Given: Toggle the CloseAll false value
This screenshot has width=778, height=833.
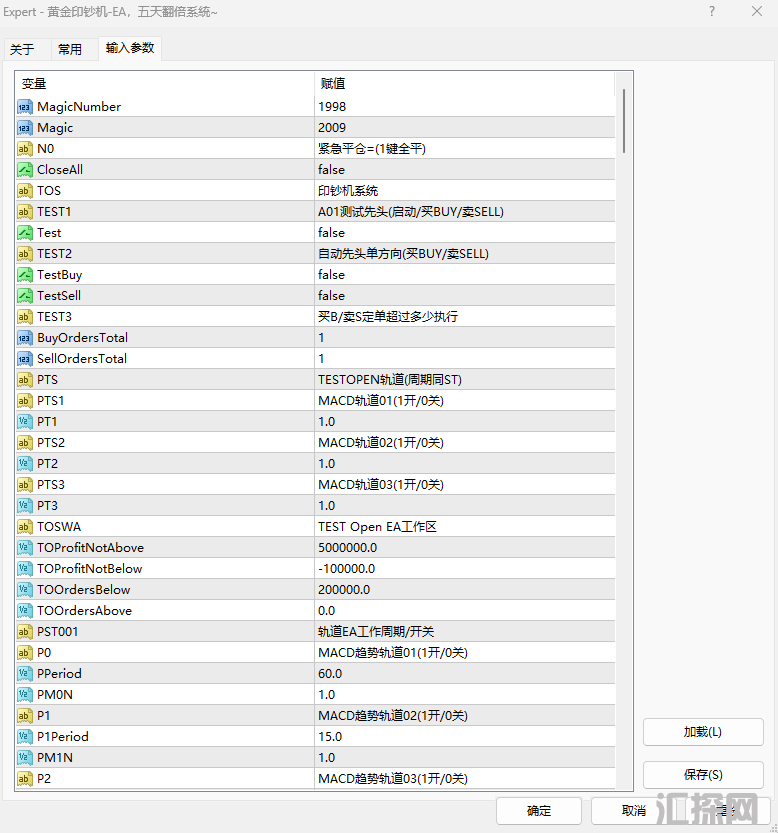Looking at the screenshot, I should [x=331, y=170].
